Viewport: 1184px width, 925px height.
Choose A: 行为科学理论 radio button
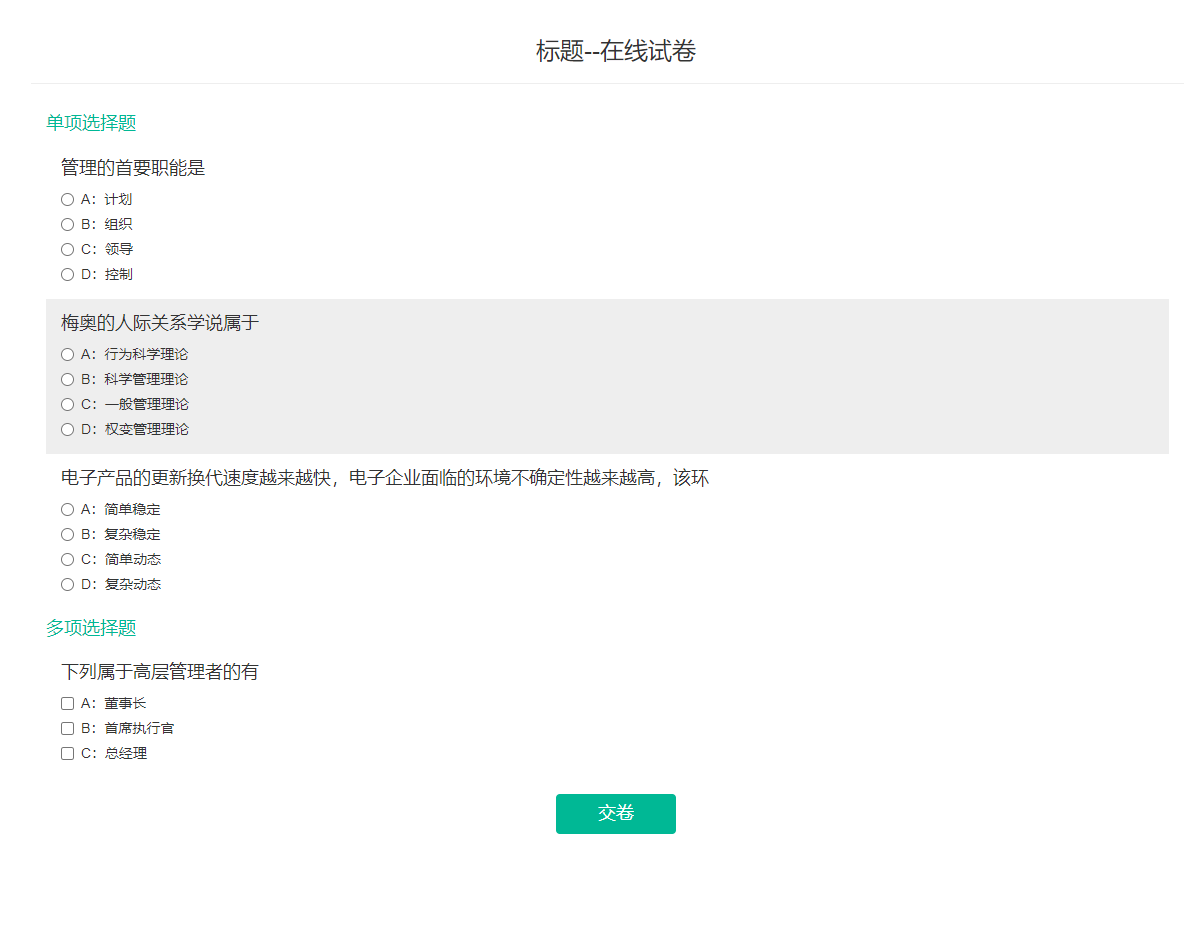pos(67,354)
